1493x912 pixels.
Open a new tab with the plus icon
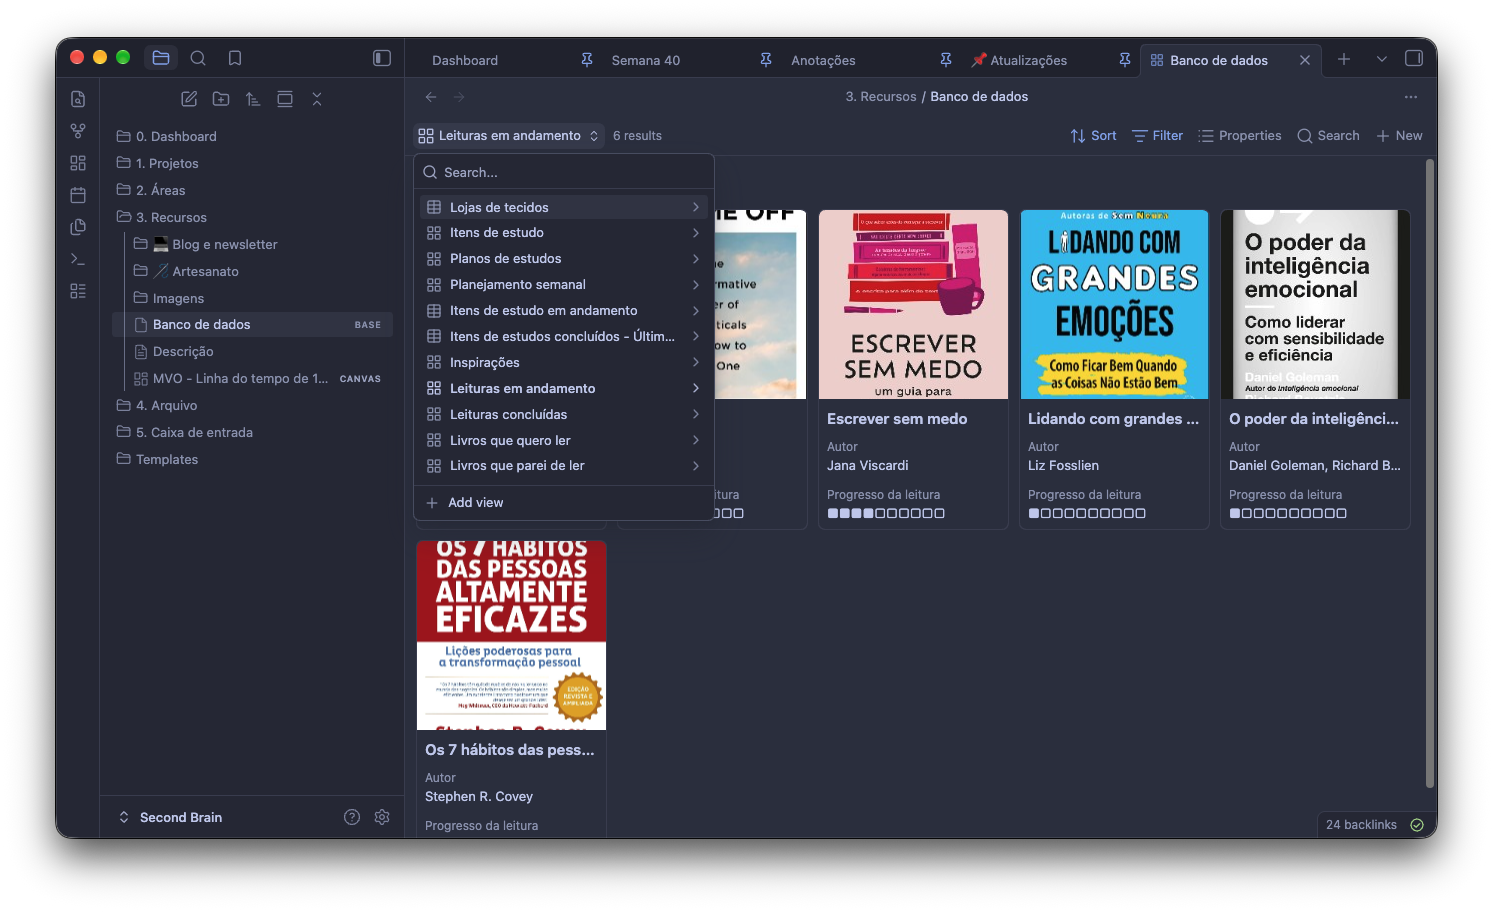click(1344, 60)
